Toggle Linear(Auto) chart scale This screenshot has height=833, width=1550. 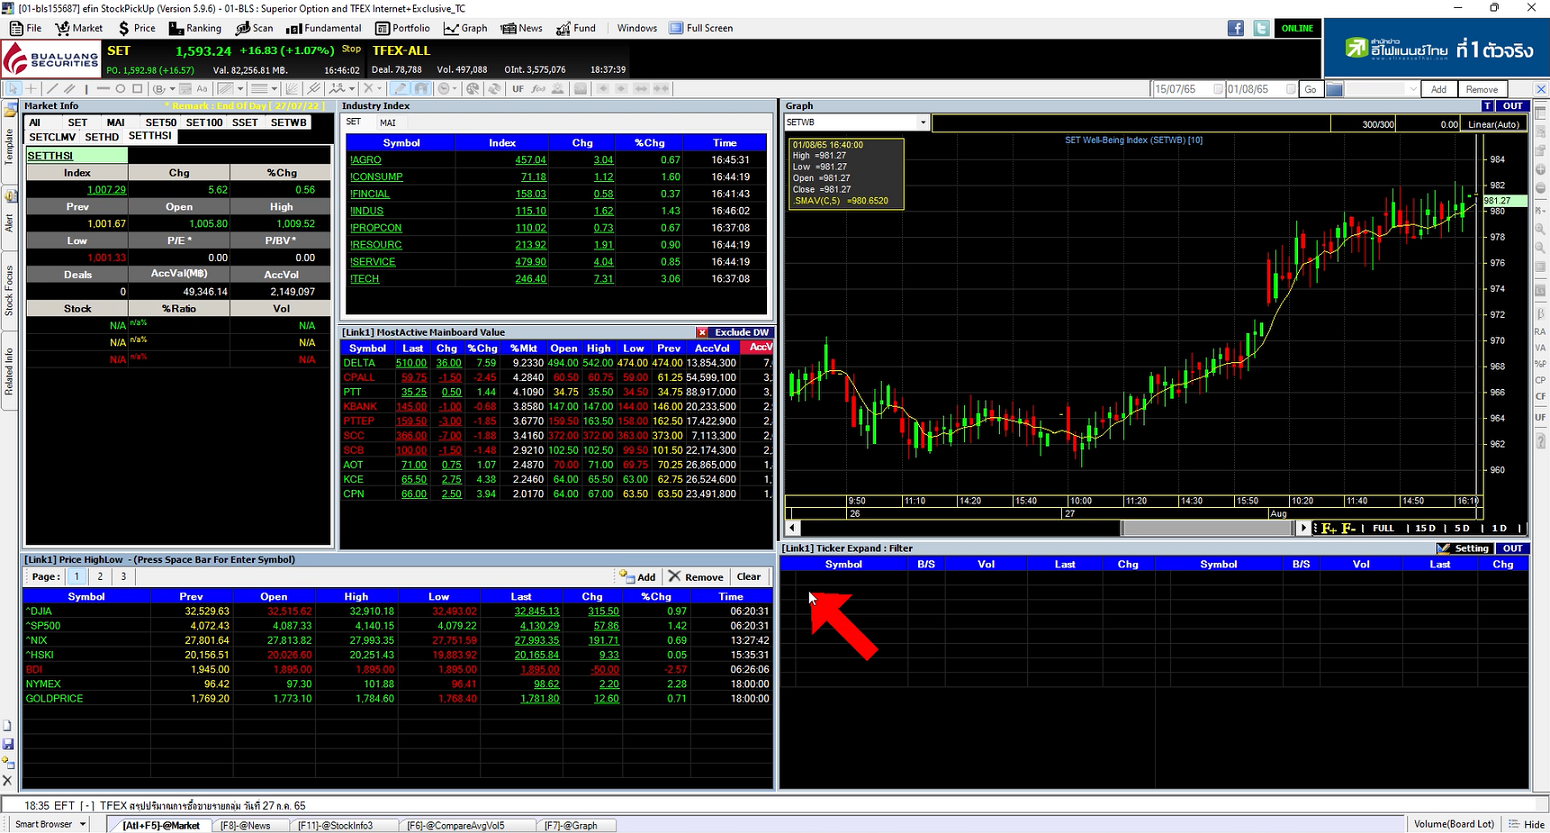[1493, 124]
